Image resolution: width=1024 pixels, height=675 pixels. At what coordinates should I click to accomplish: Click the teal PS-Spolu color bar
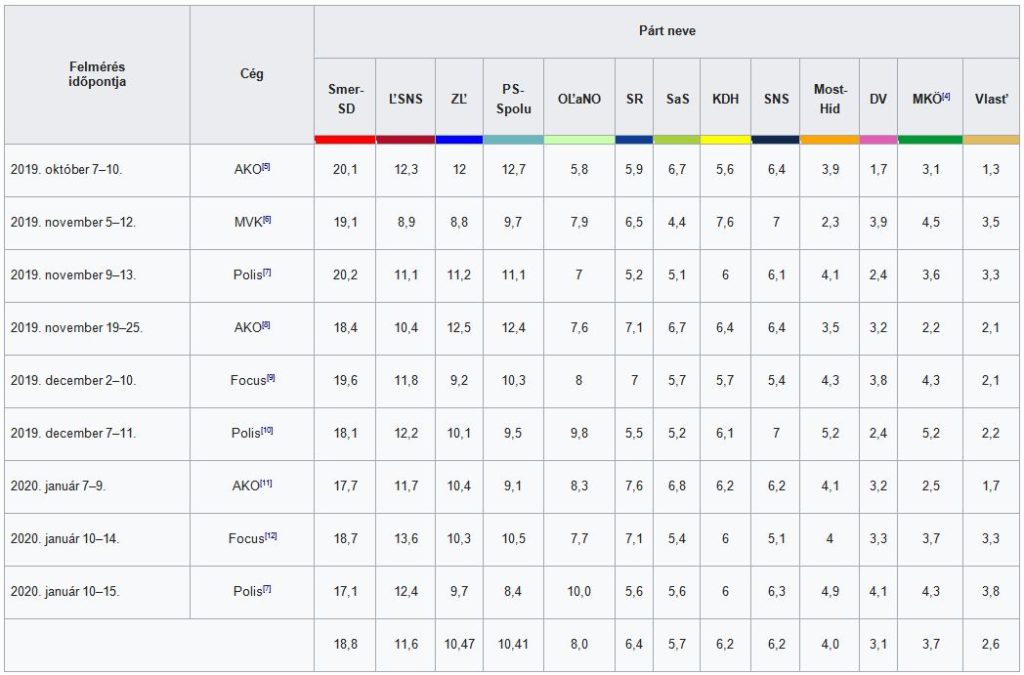pos(513,139)
